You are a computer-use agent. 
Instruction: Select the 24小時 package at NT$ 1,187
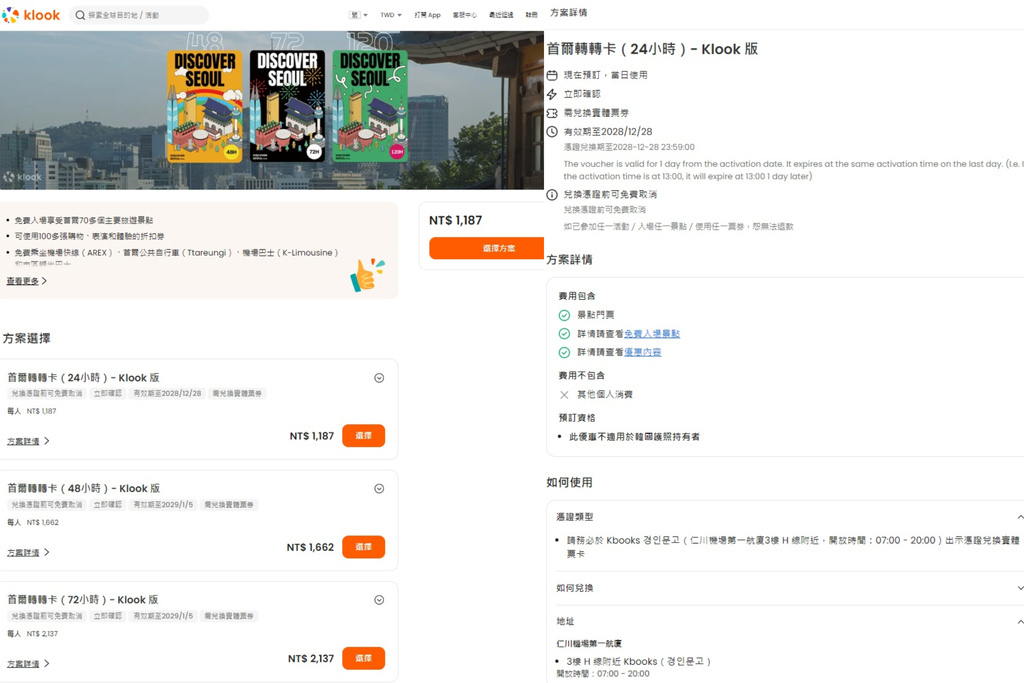(x=363, y=436)
